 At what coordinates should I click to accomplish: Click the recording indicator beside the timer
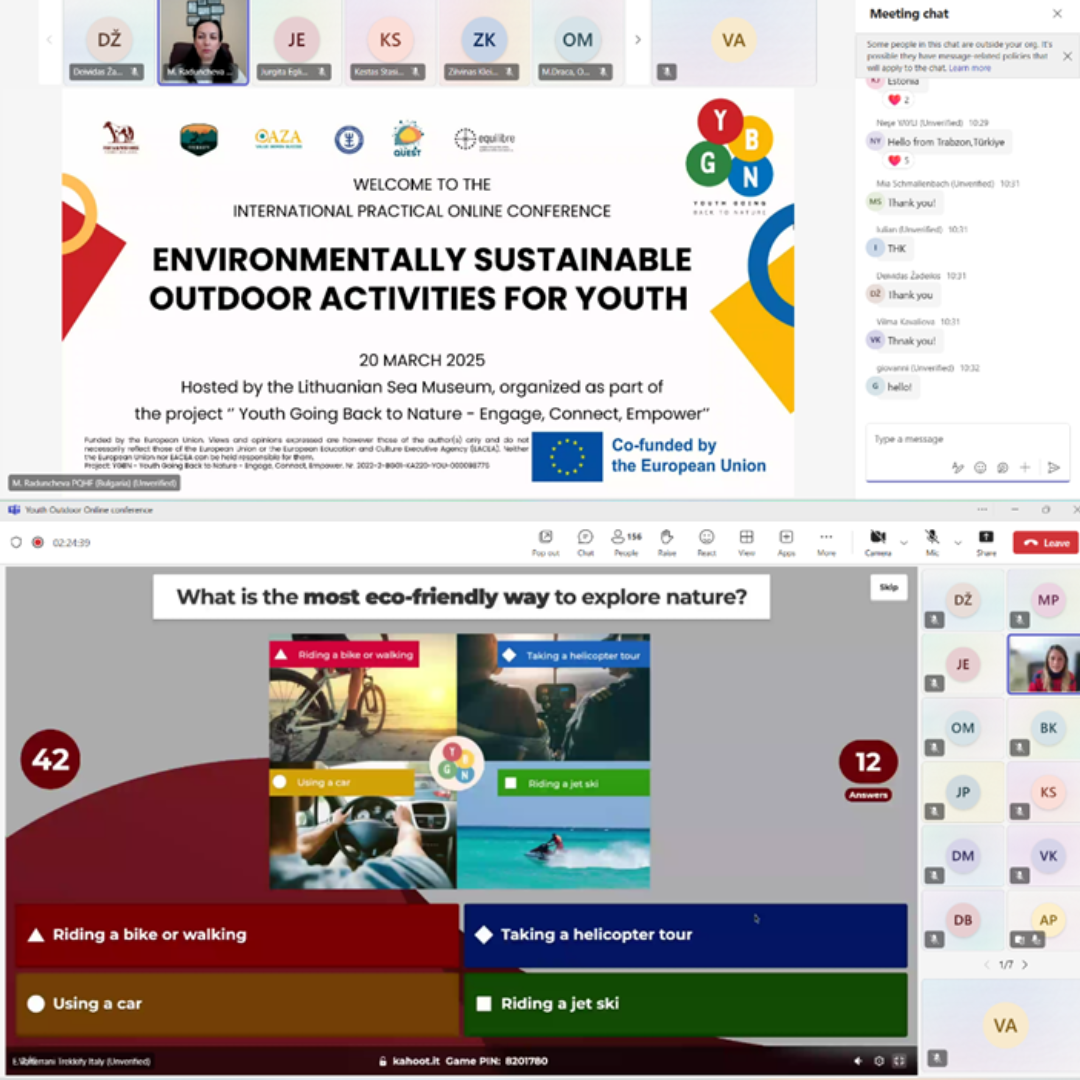point(38,542)
